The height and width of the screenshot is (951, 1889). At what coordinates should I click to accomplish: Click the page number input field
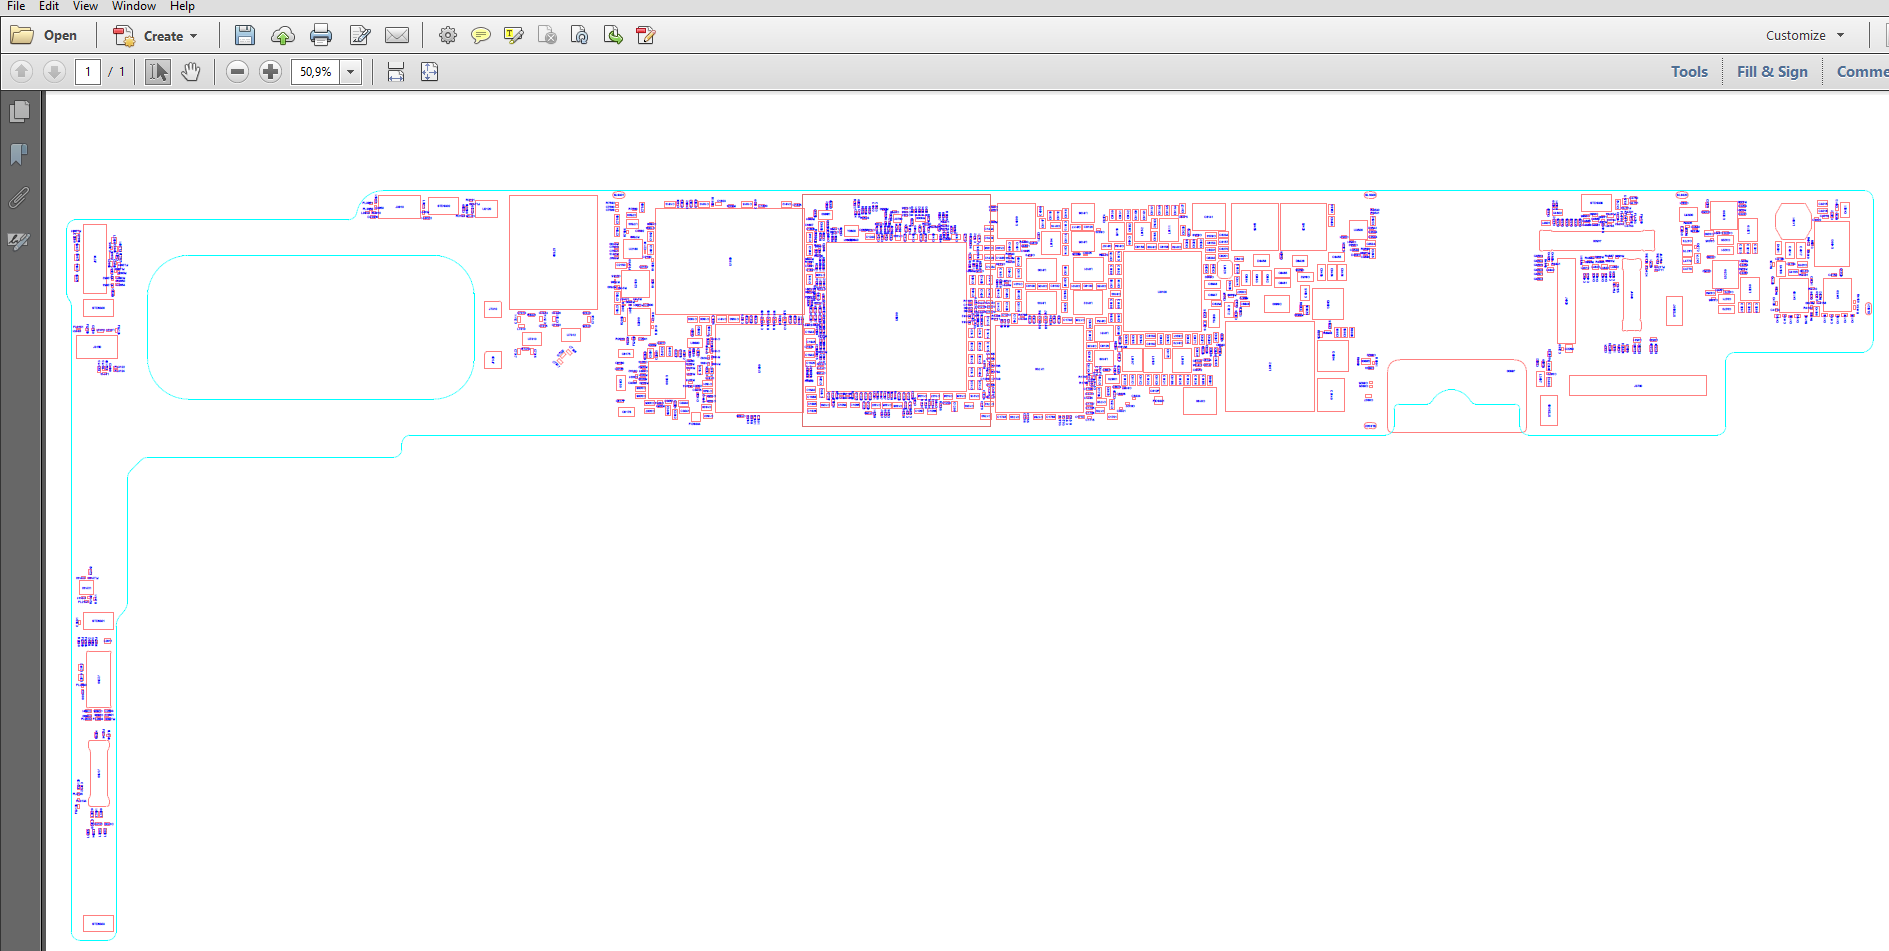point(88,72)
